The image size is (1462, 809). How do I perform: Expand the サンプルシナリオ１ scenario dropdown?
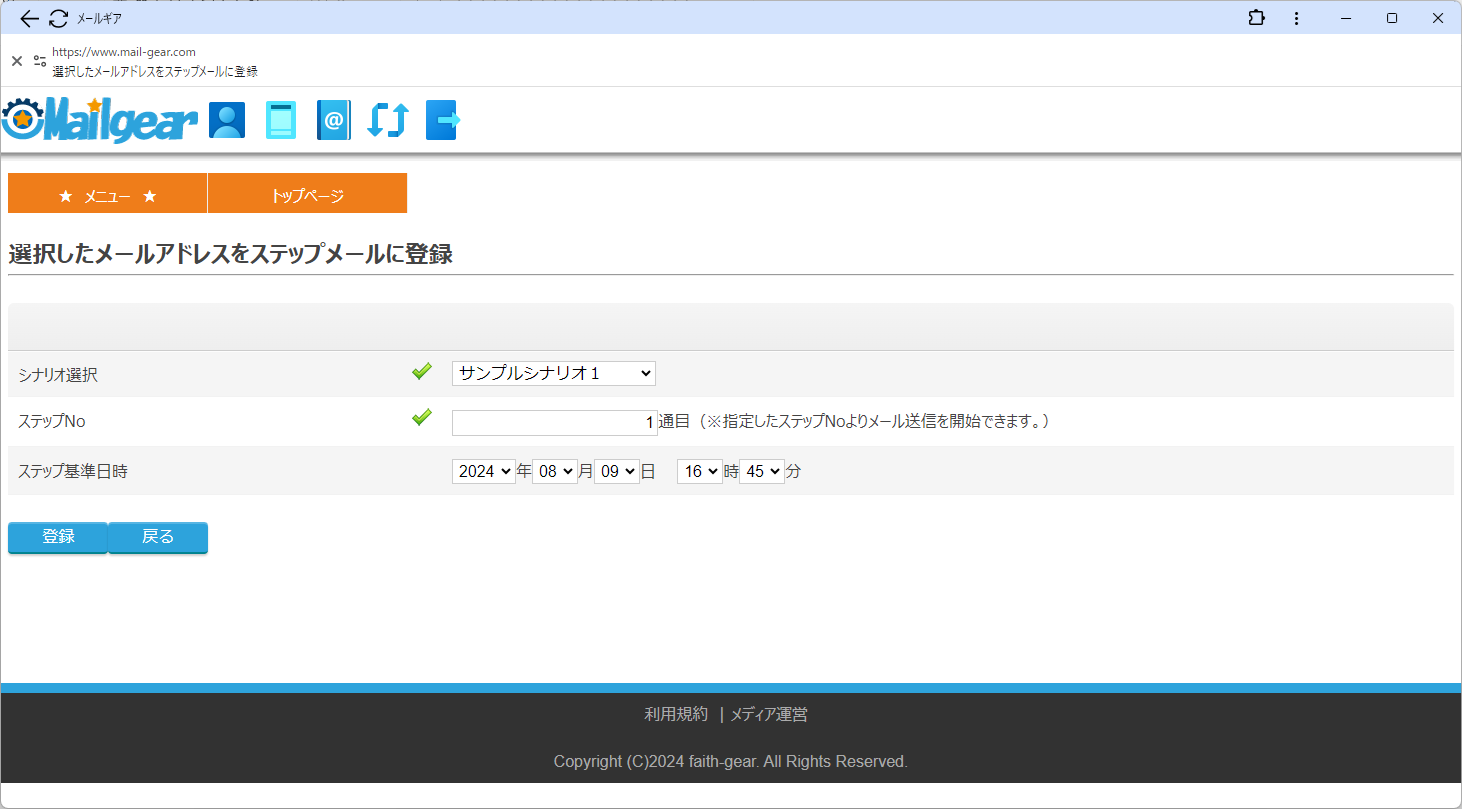coord(554,373)
